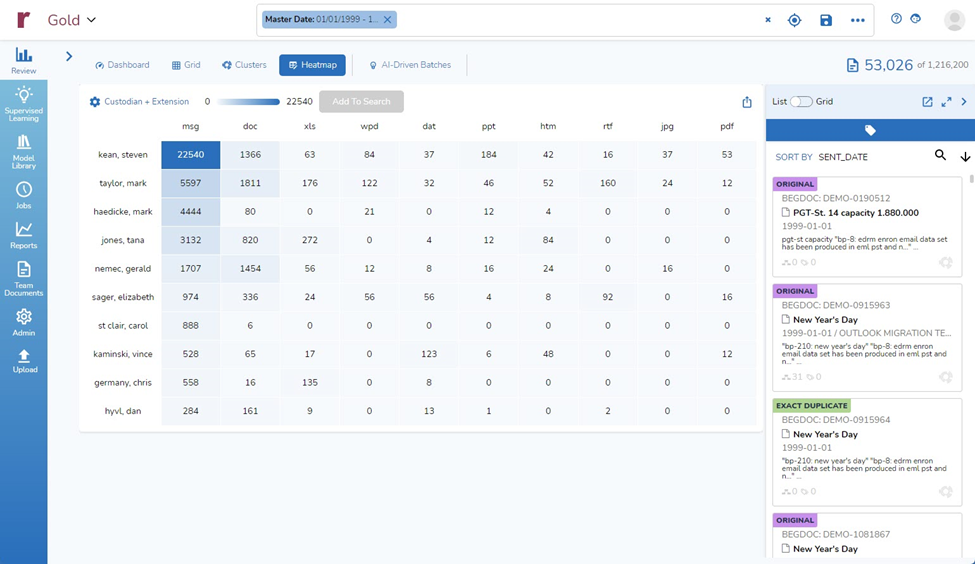This screenshot has width=975, height=564.
Task: Select cell 135 for germany, chris xls
Action: point(310,382)
